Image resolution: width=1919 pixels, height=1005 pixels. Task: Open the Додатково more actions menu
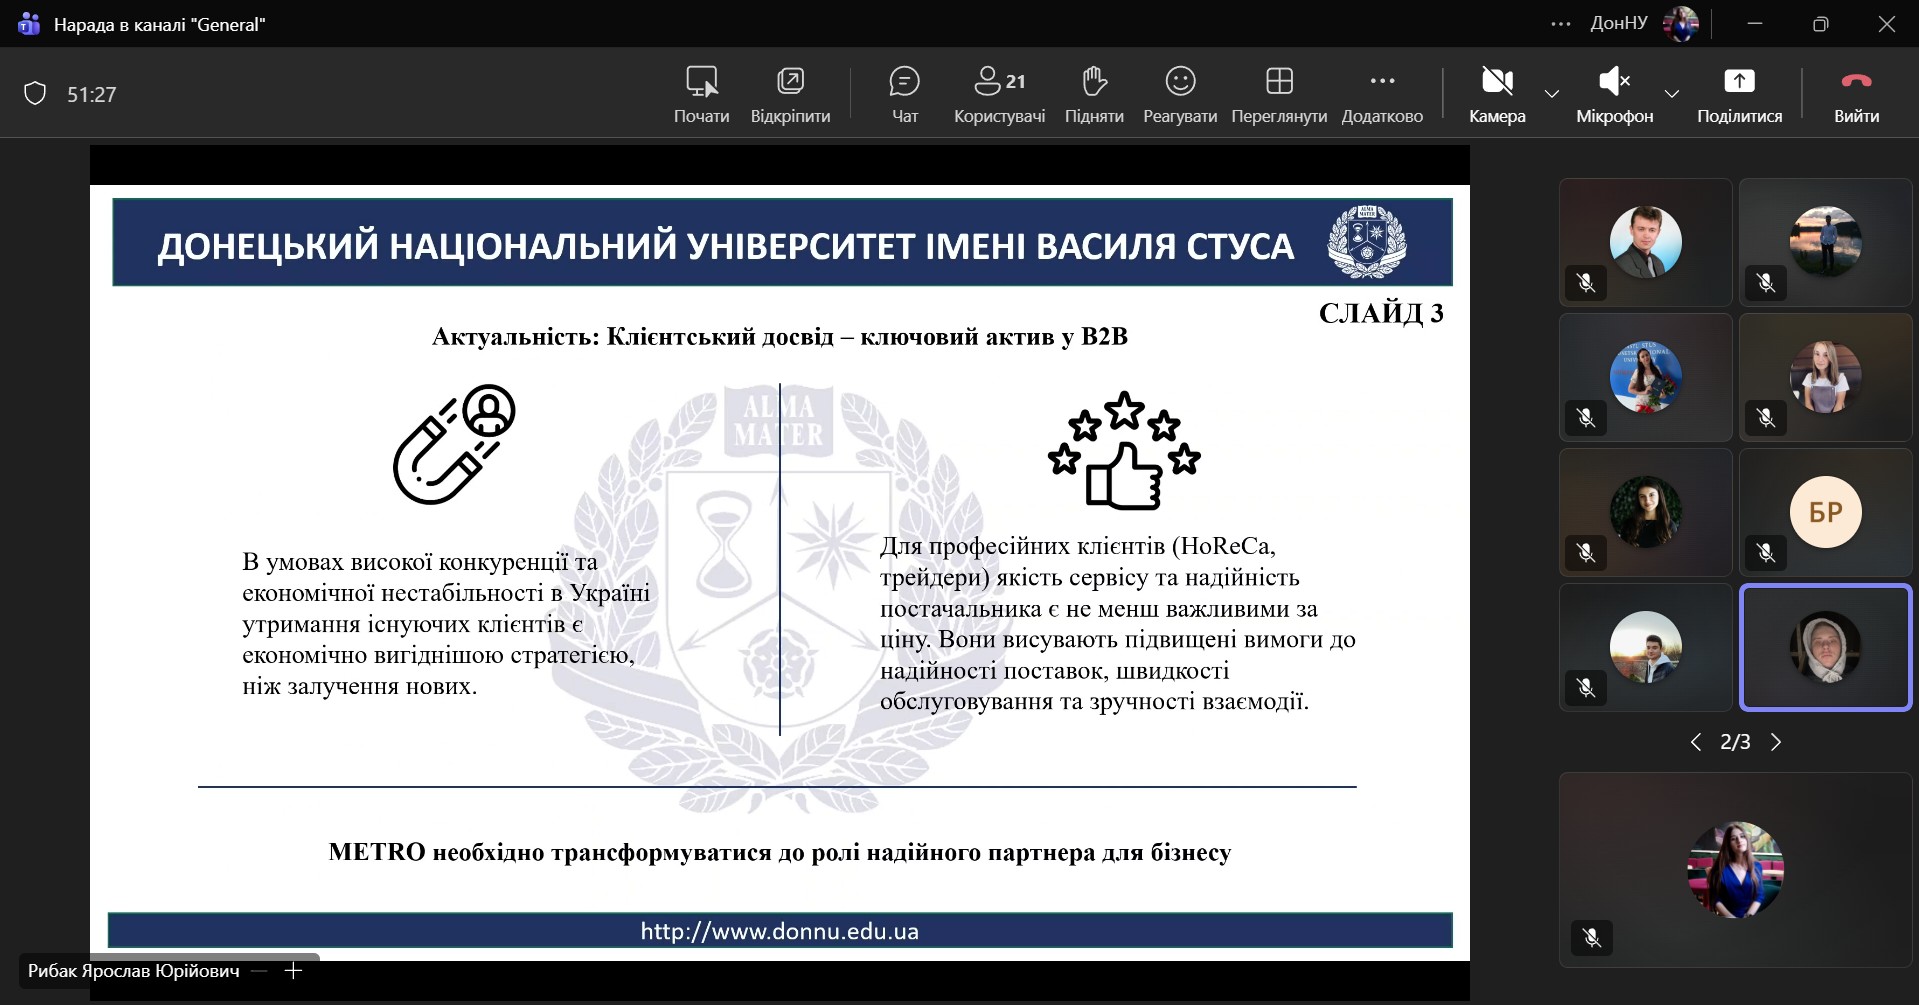1382,94
